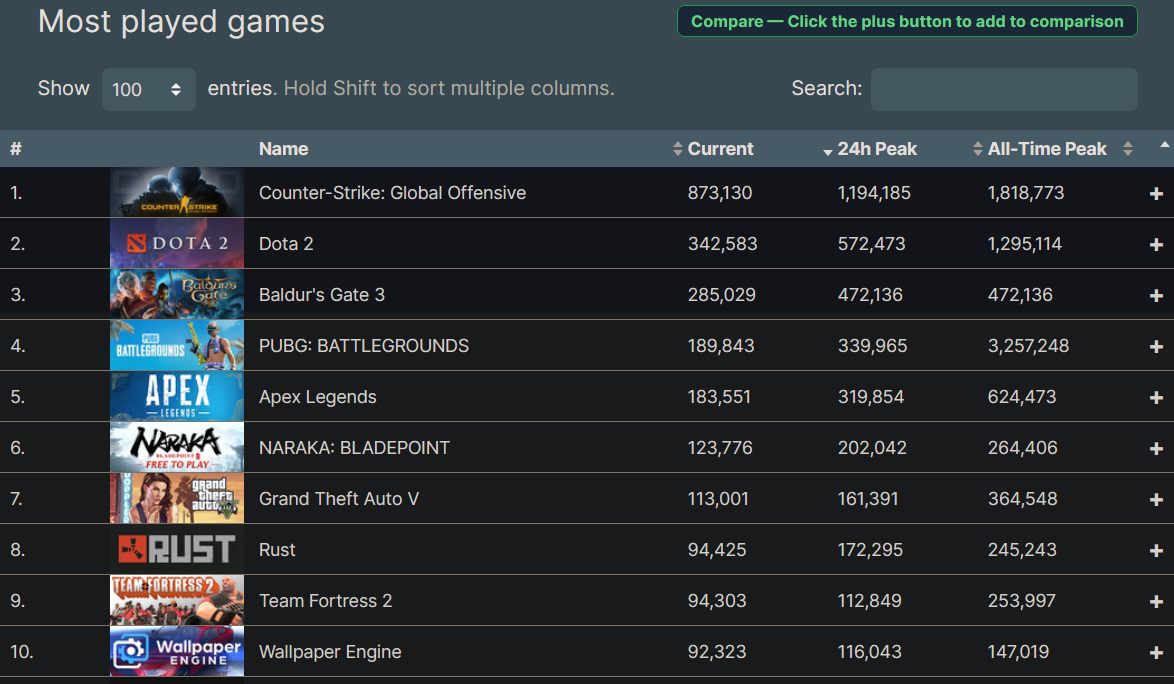Add Grand Theft Auto V to comparison
This screenshot has width=1174, height=684.
[x=1156, y=499]
